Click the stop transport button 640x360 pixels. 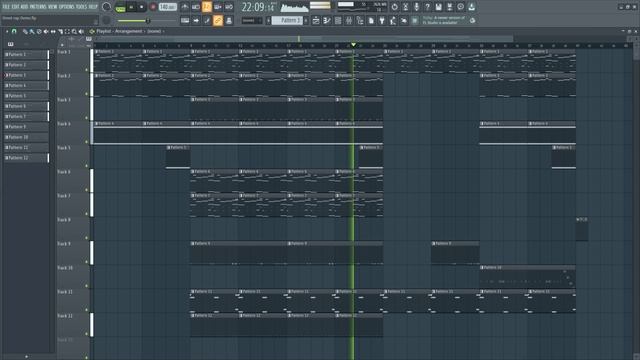point(142,7)
